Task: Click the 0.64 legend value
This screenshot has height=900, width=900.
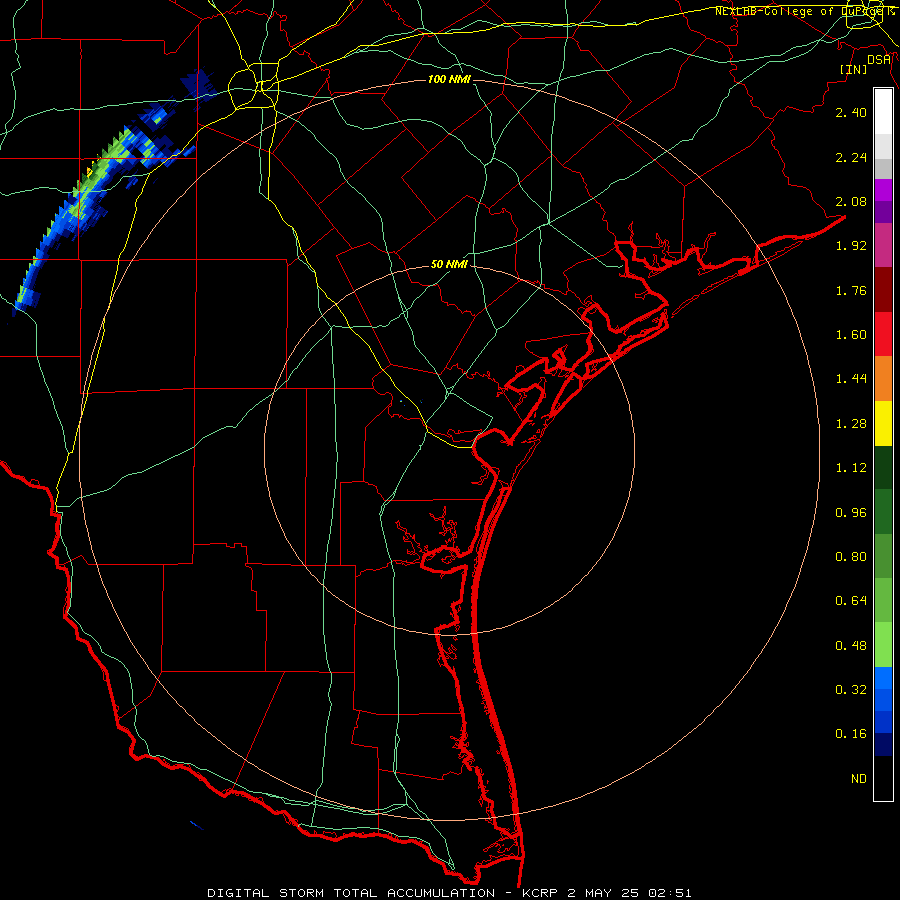Action: coord(851,601)
